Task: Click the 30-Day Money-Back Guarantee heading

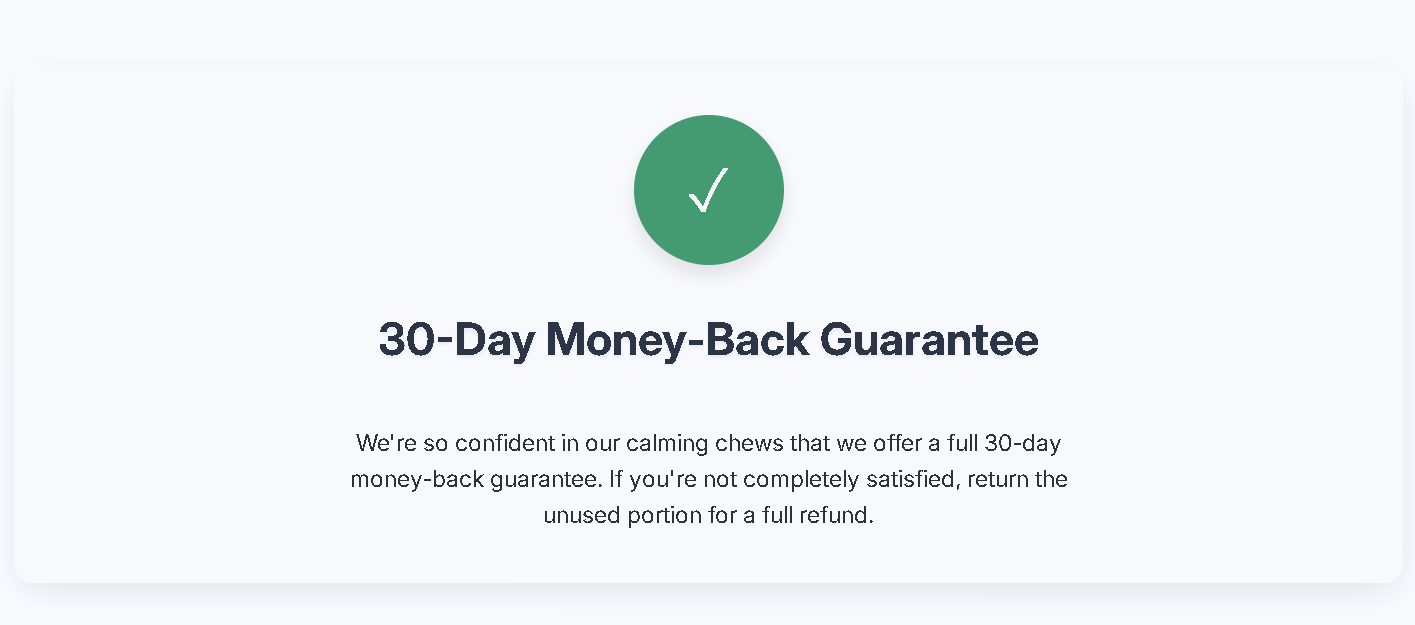Action: 708,340
